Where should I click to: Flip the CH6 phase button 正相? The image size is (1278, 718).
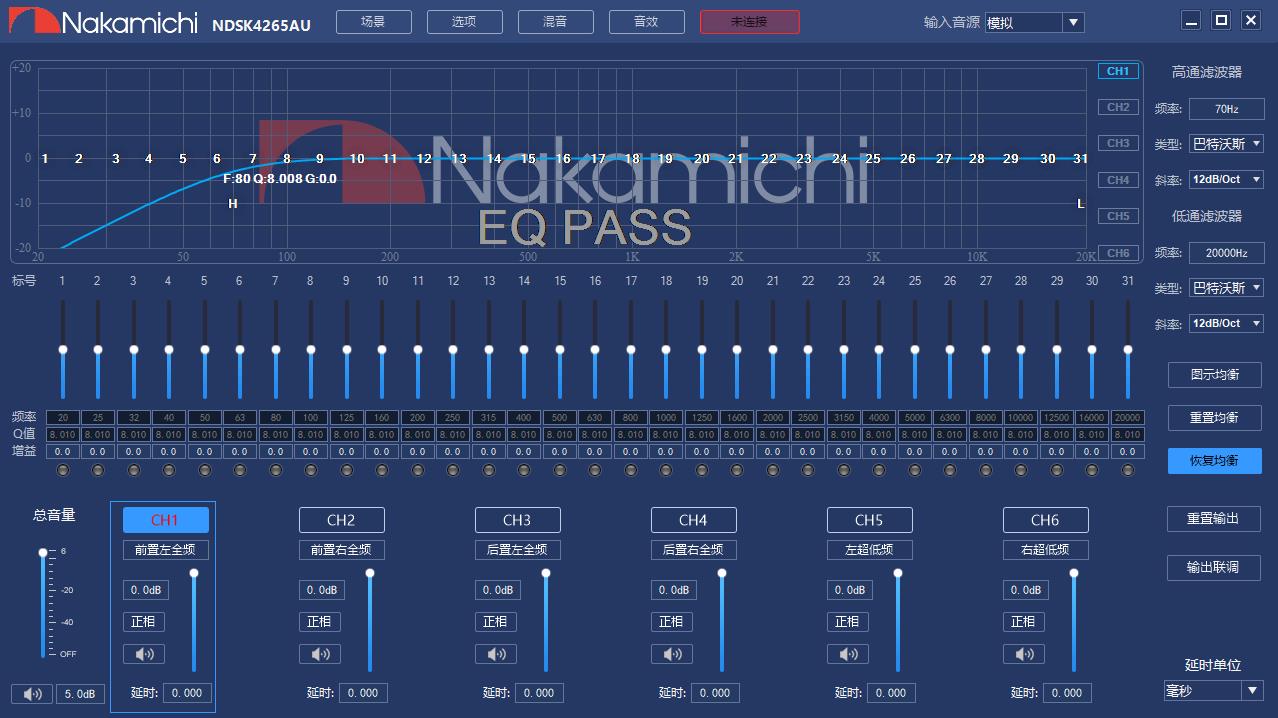click(x=1024, y=622)
